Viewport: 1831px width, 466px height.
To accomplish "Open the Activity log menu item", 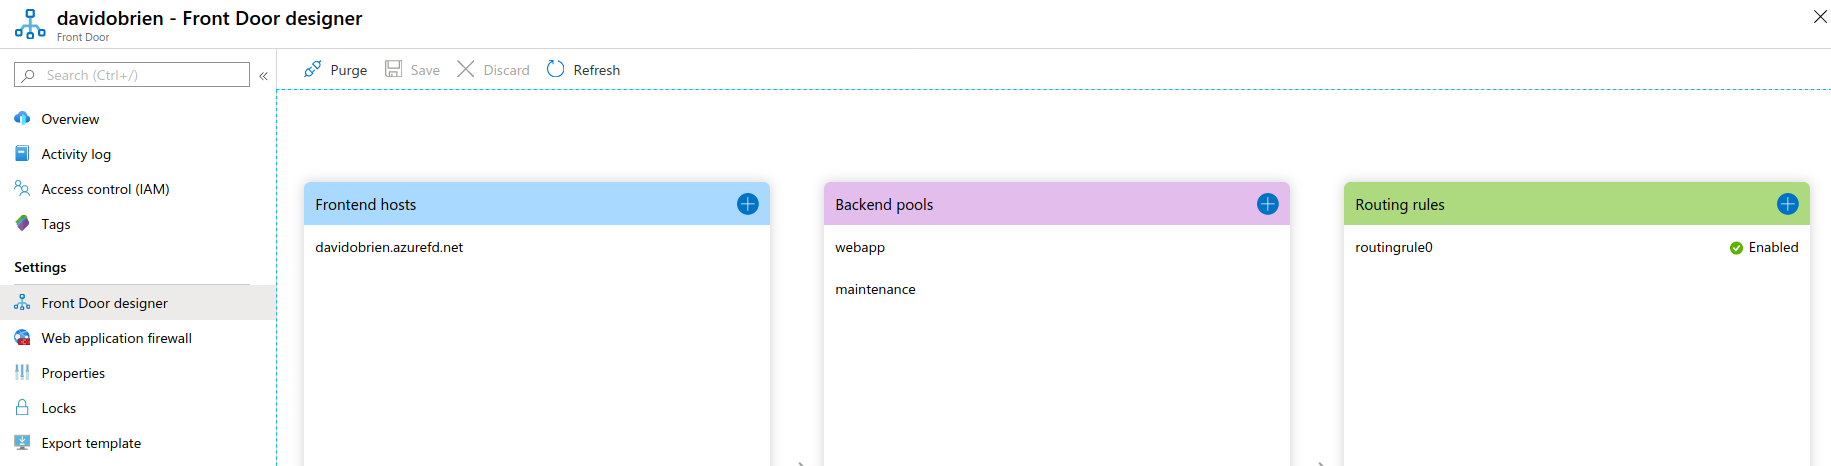I will point(138,154).
